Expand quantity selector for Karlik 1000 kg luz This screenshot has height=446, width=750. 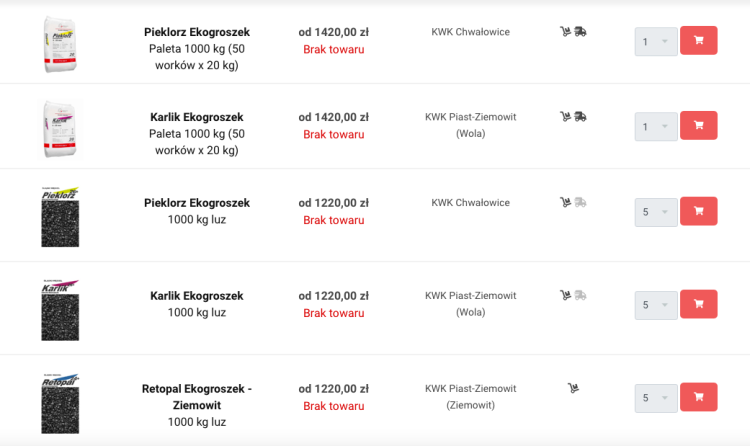pos(656,305)
